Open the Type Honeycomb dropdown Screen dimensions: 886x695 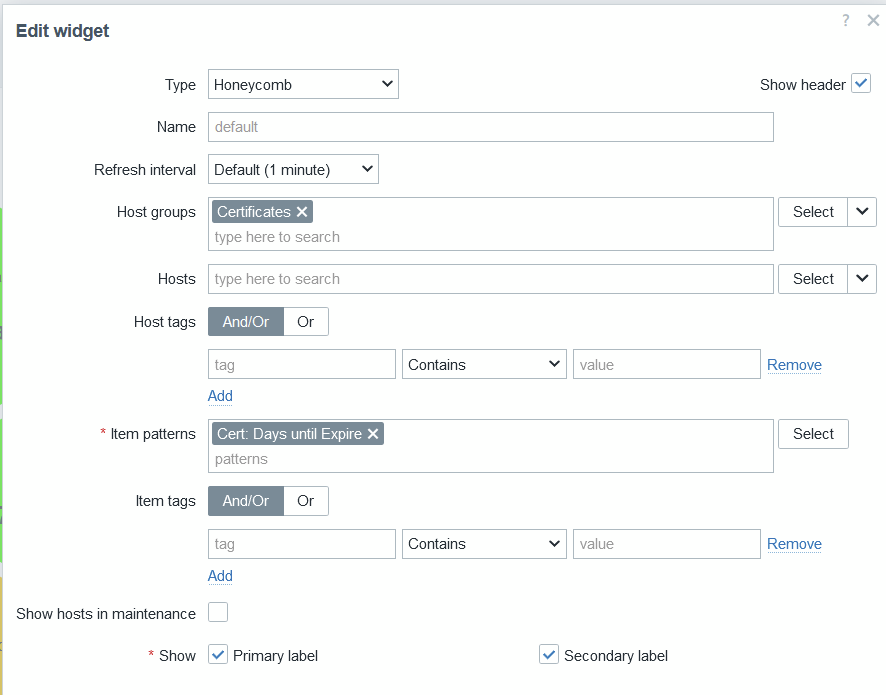coord(303,85)
